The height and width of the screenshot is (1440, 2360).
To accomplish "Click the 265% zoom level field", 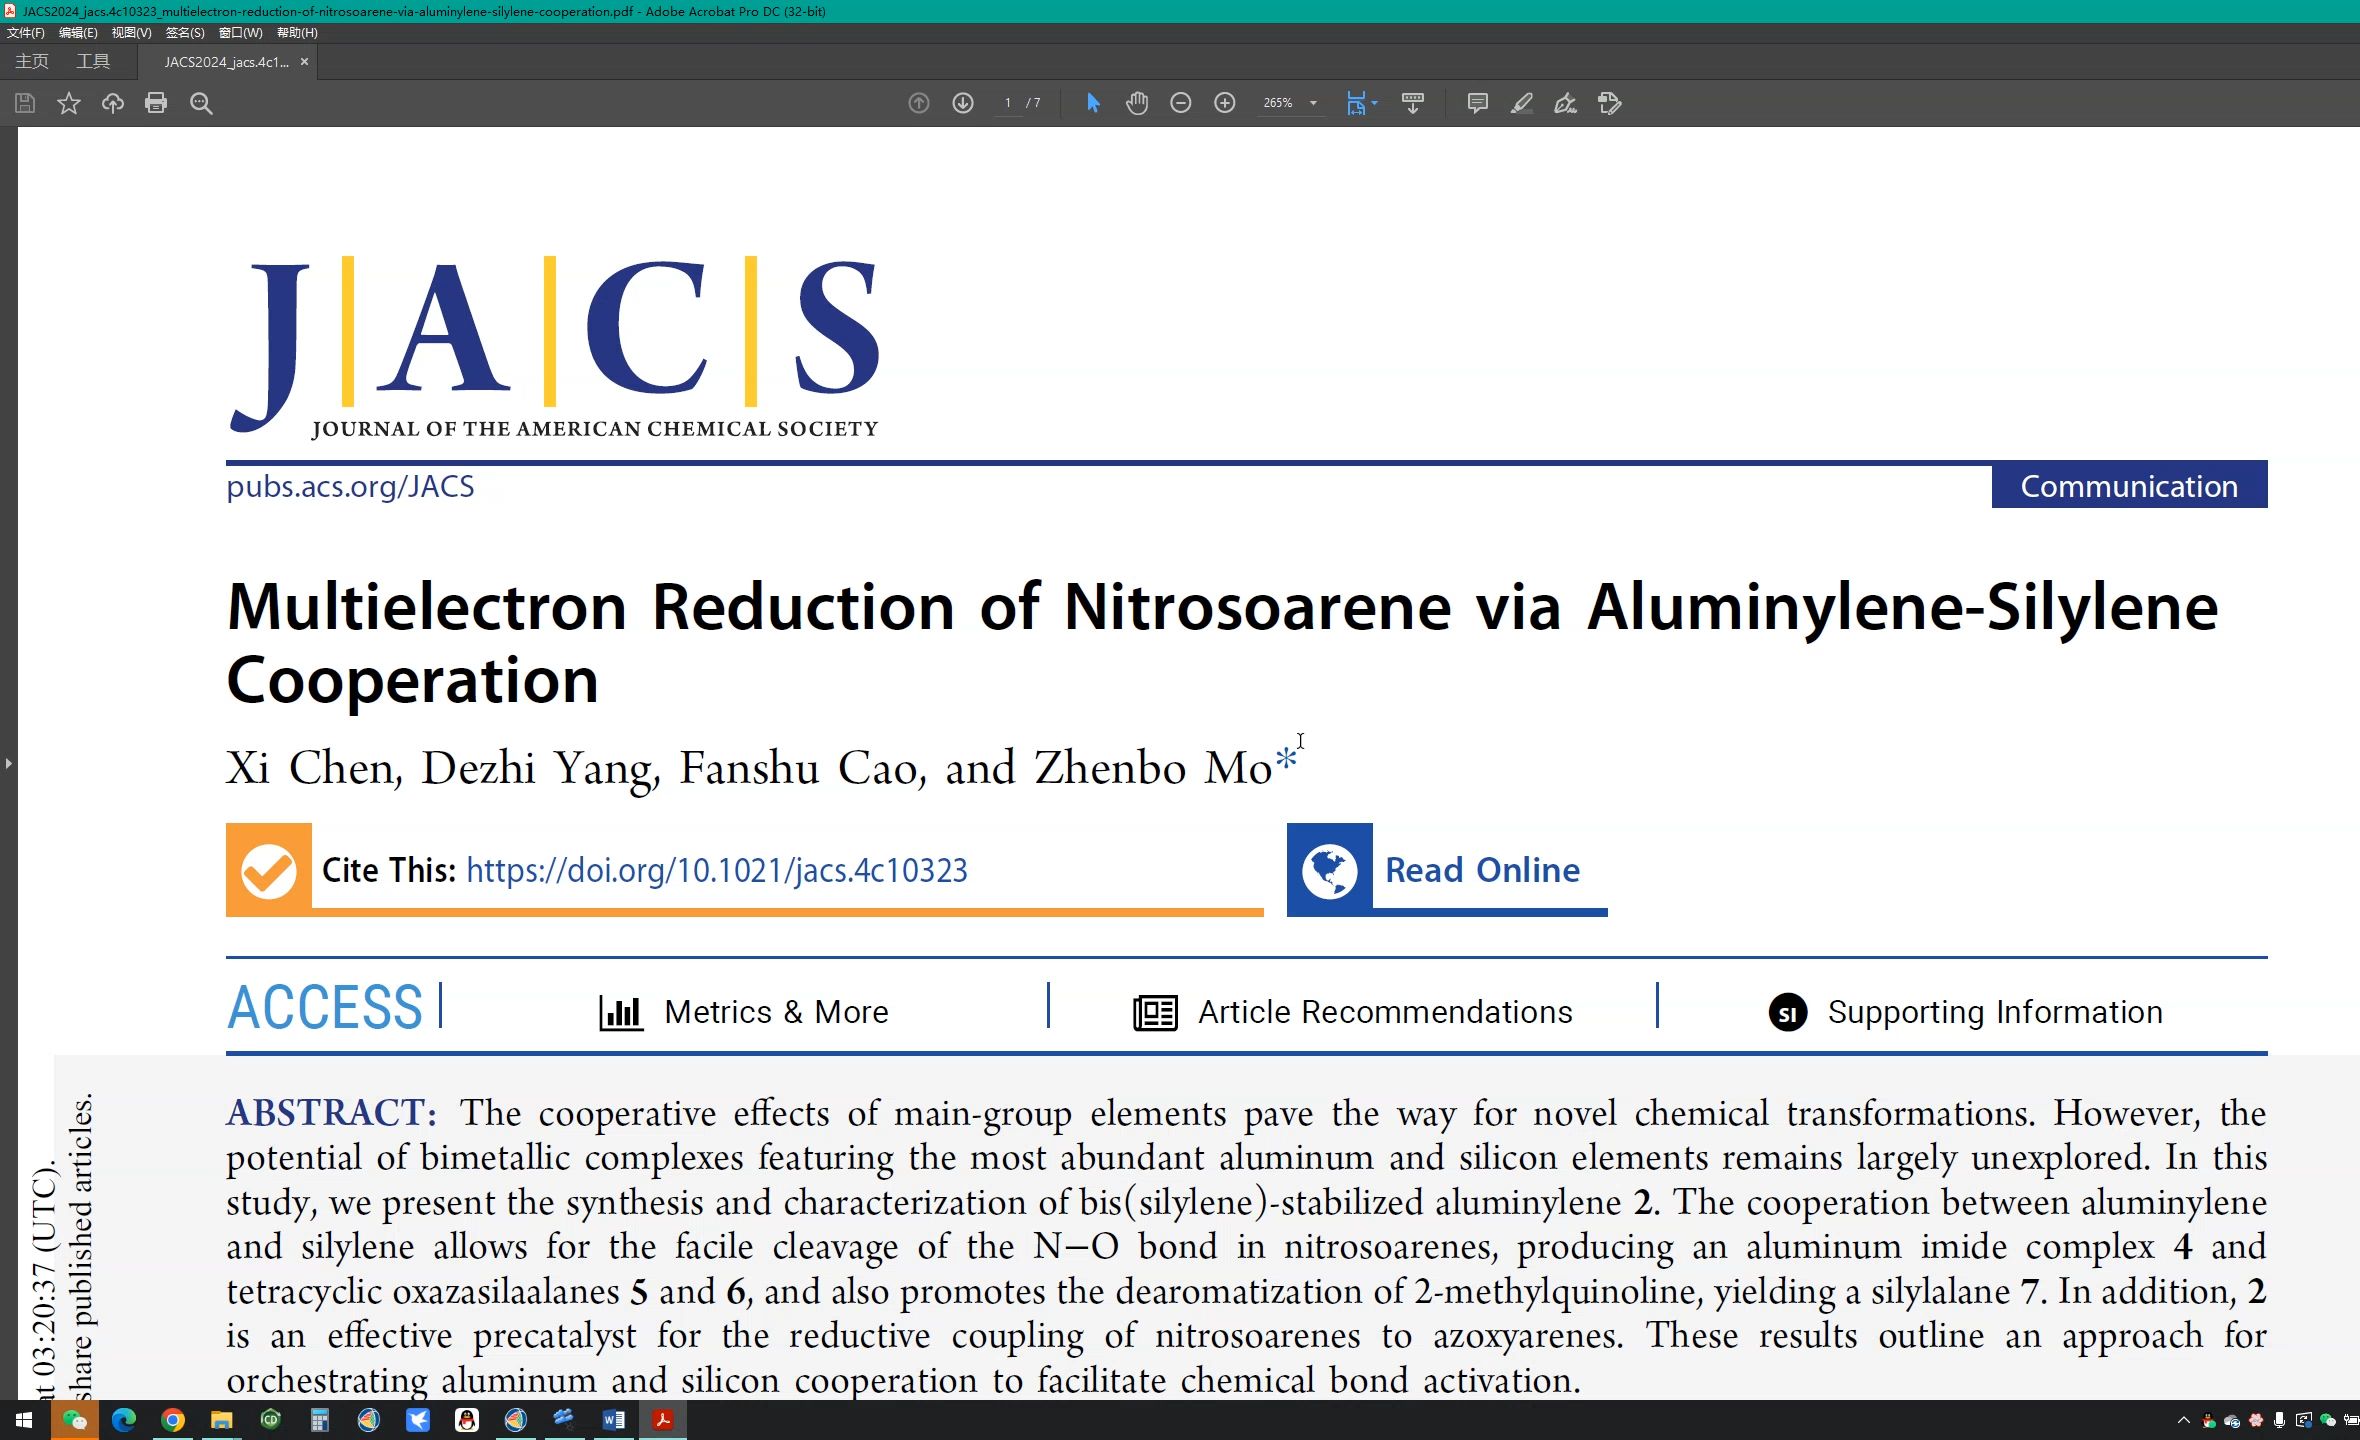I will (1278, 103).
